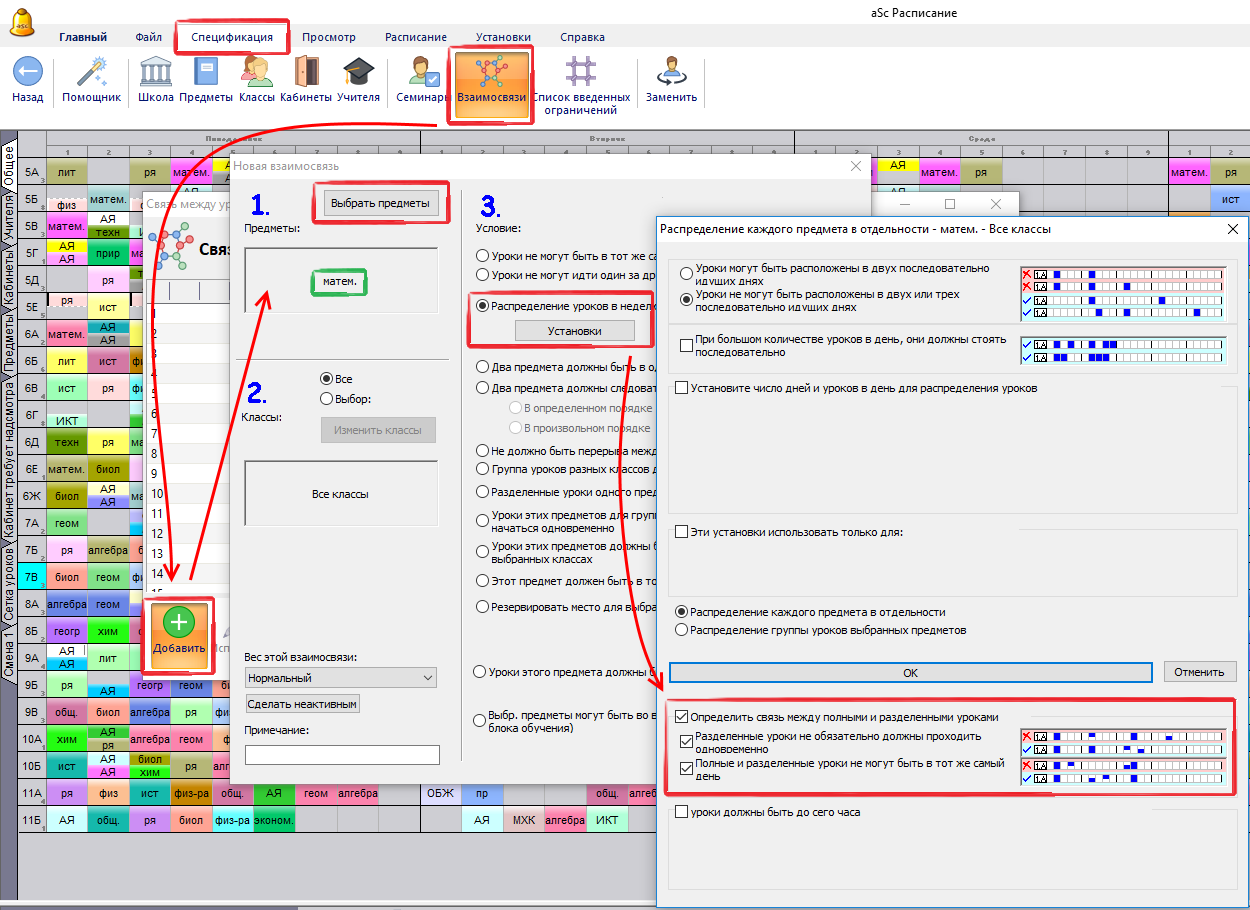
Task: Click the Примечание text field
Action: (342, 755)
